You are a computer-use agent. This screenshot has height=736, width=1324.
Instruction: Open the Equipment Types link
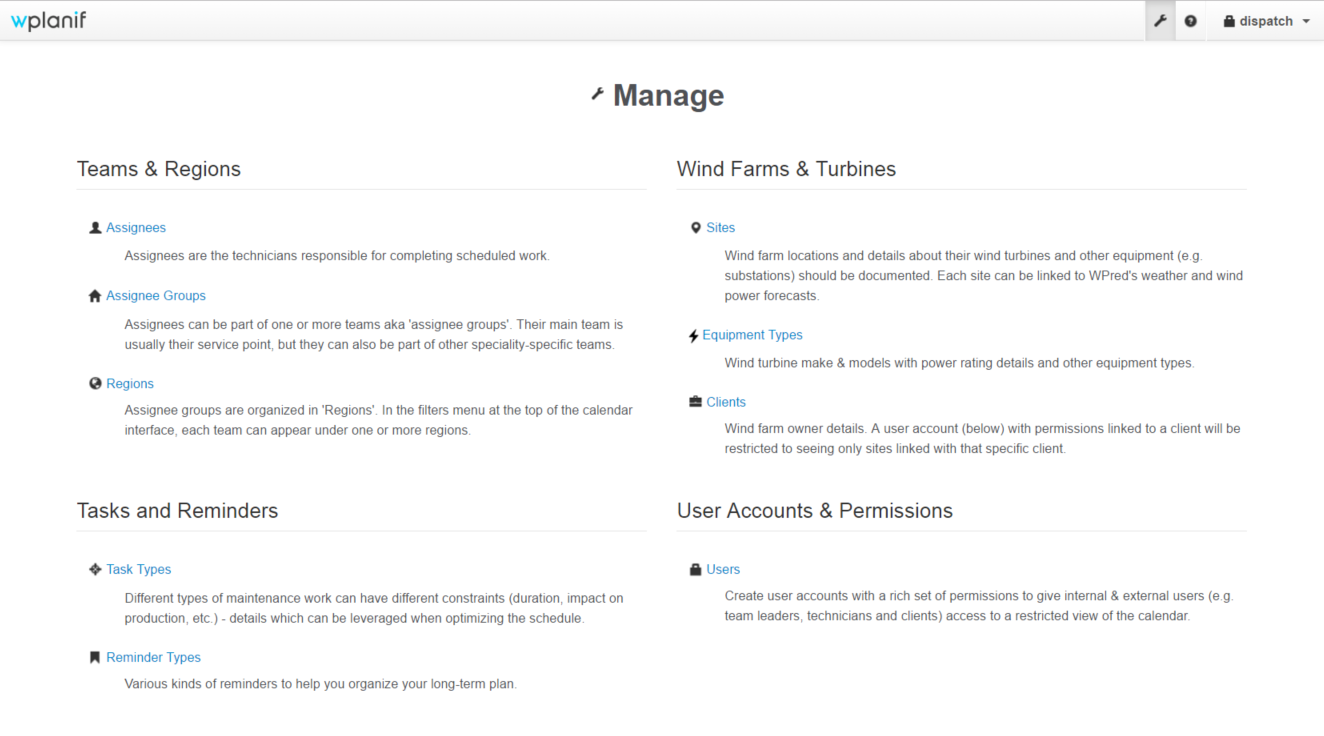coord(752,335)
